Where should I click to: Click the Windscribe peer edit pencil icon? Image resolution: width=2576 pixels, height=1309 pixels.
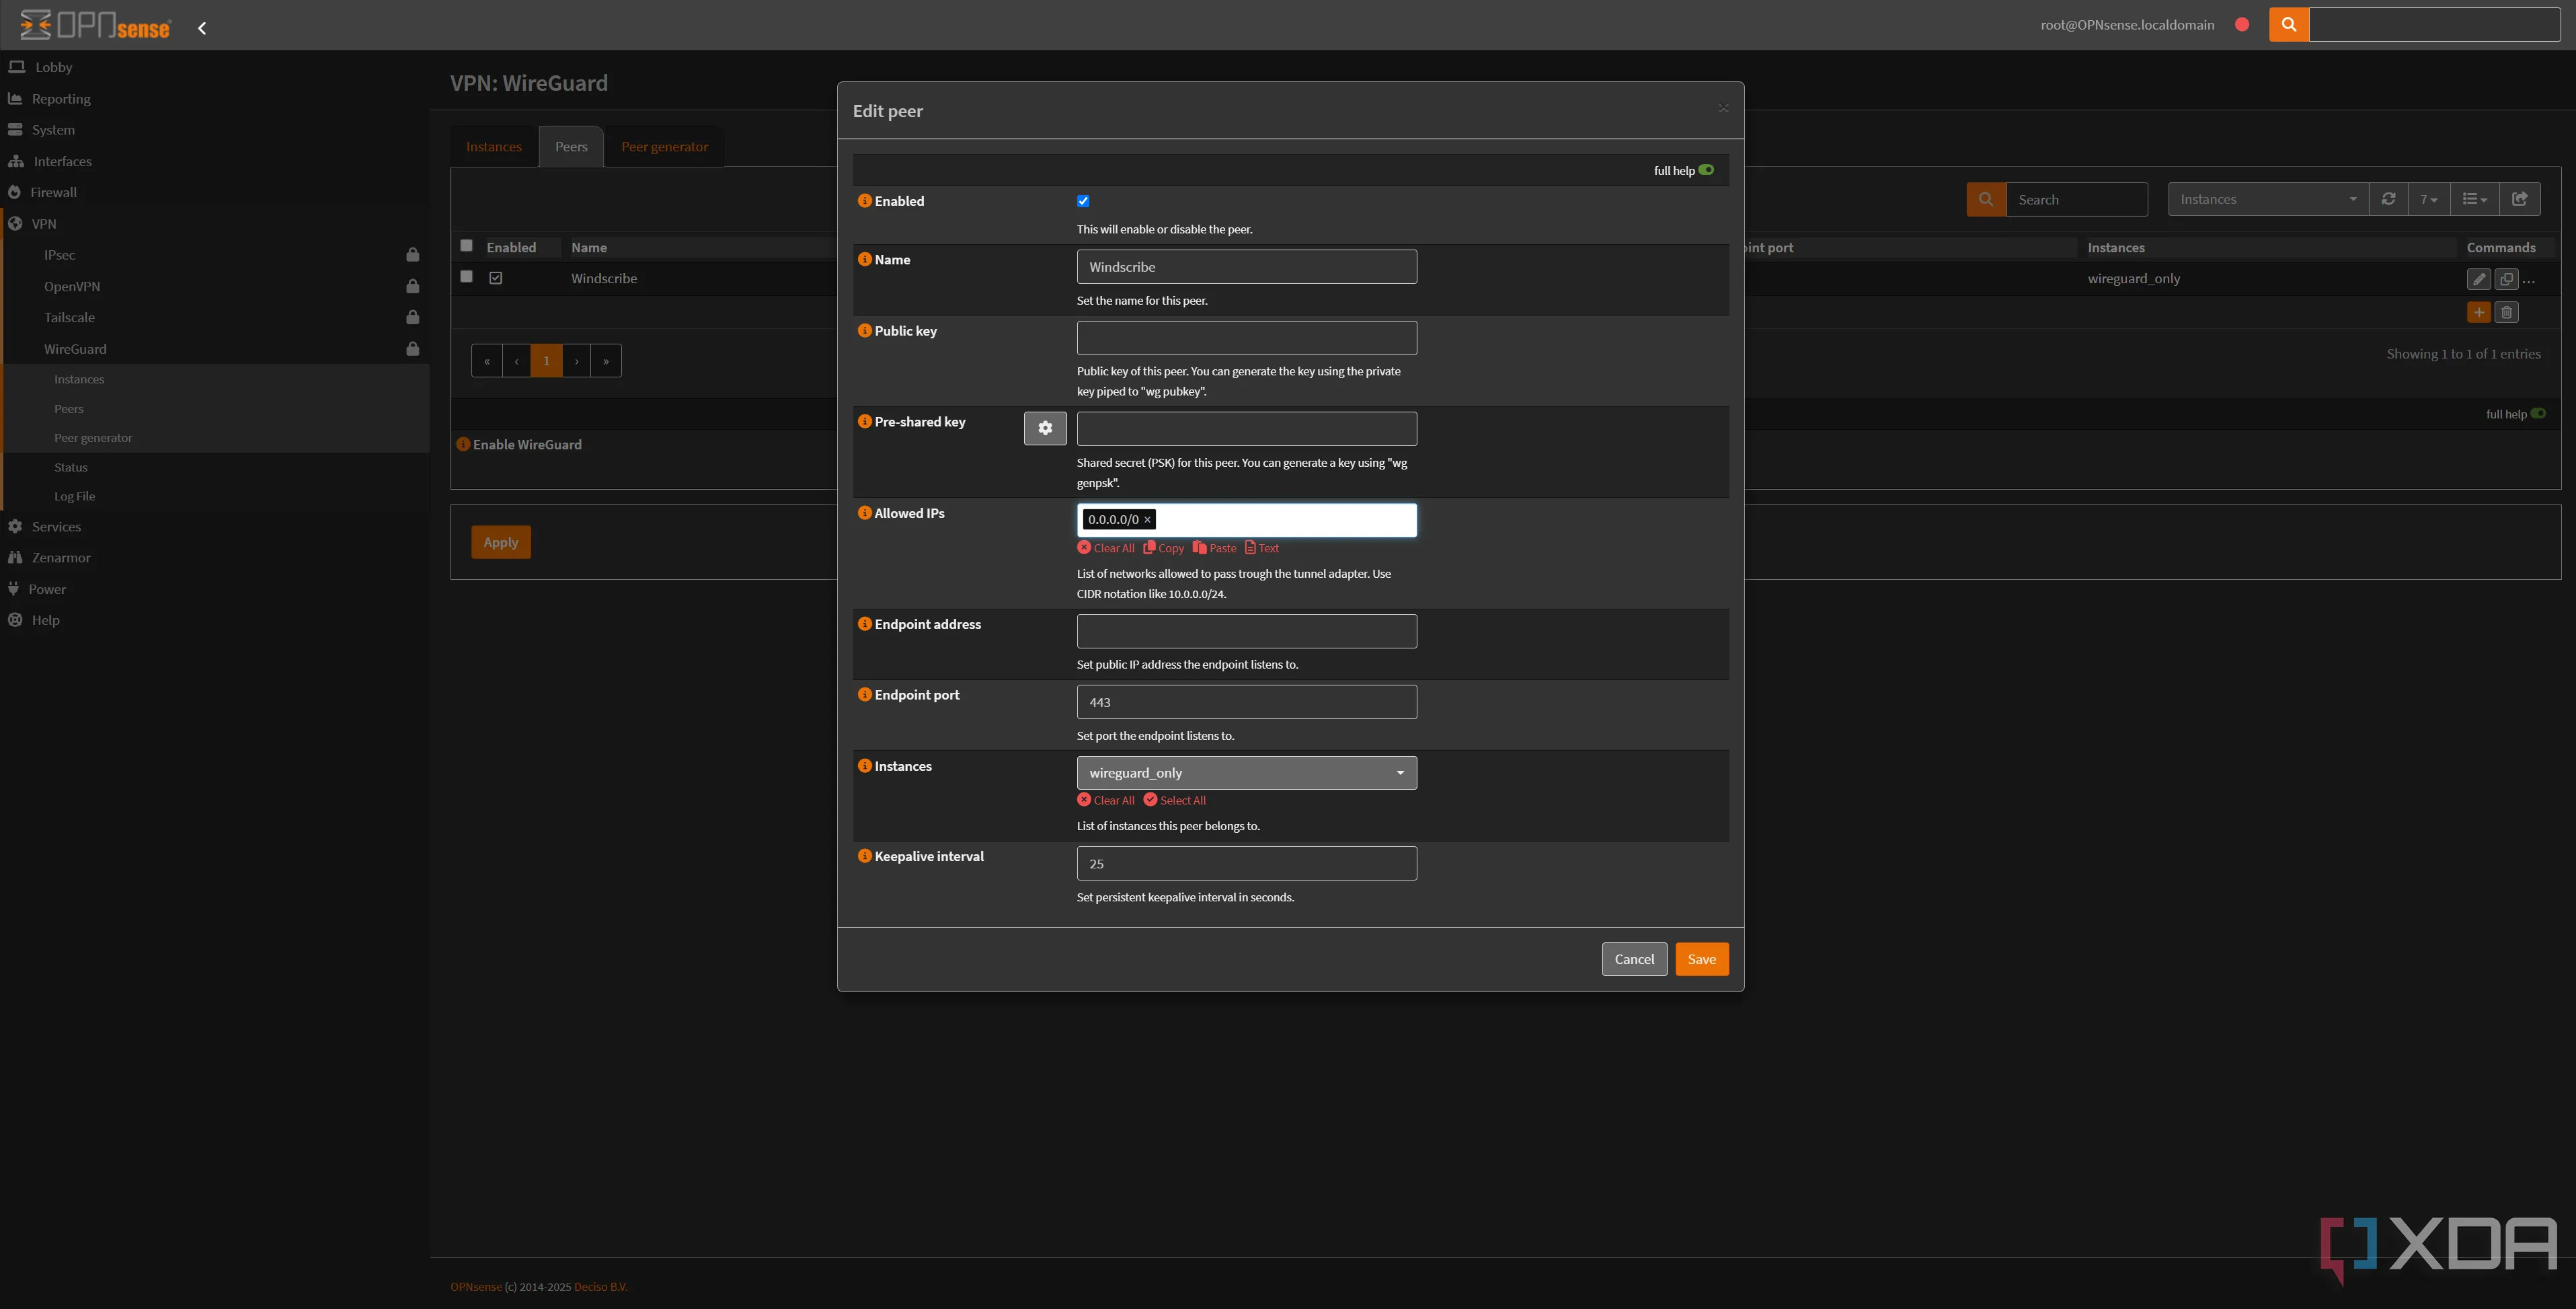tap(2478, 279)
